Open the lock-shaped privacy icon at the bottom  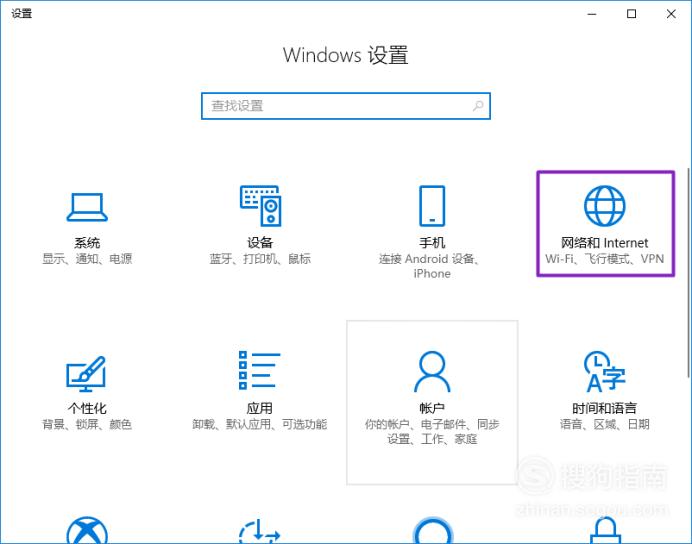tap(605, 530)
